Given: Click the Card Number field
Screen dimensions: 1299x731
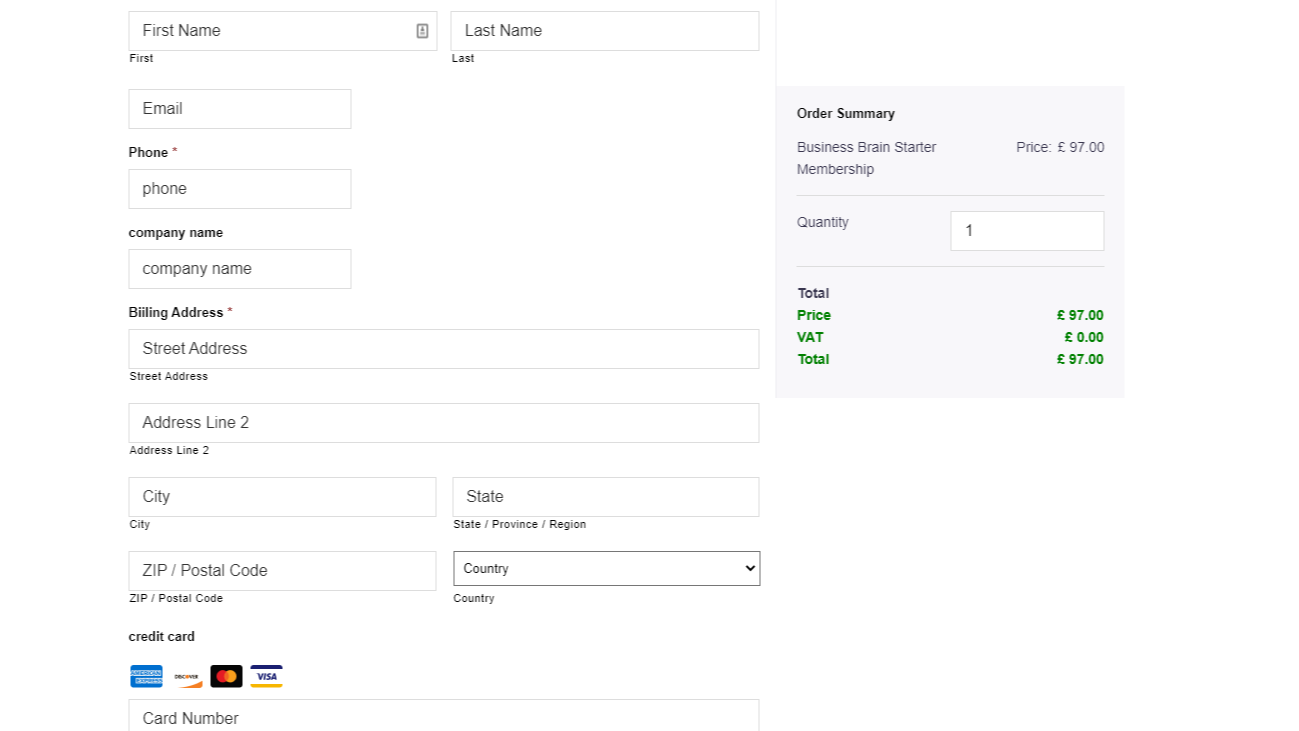Looking at the screenshot, I should click(x=444, y=716).
